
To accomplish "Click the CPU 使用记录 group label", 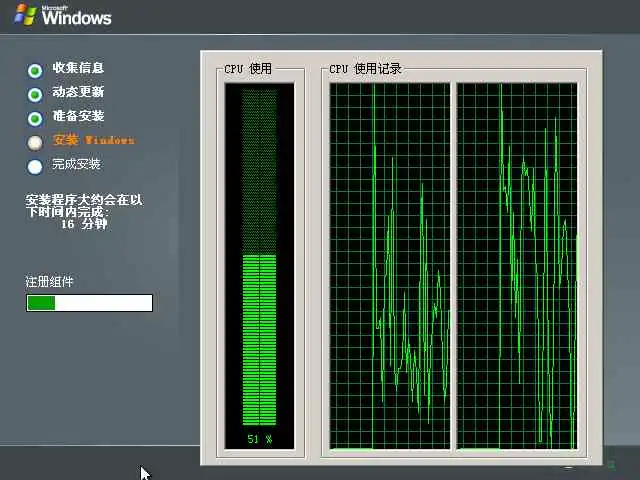I will pos(365,69).
